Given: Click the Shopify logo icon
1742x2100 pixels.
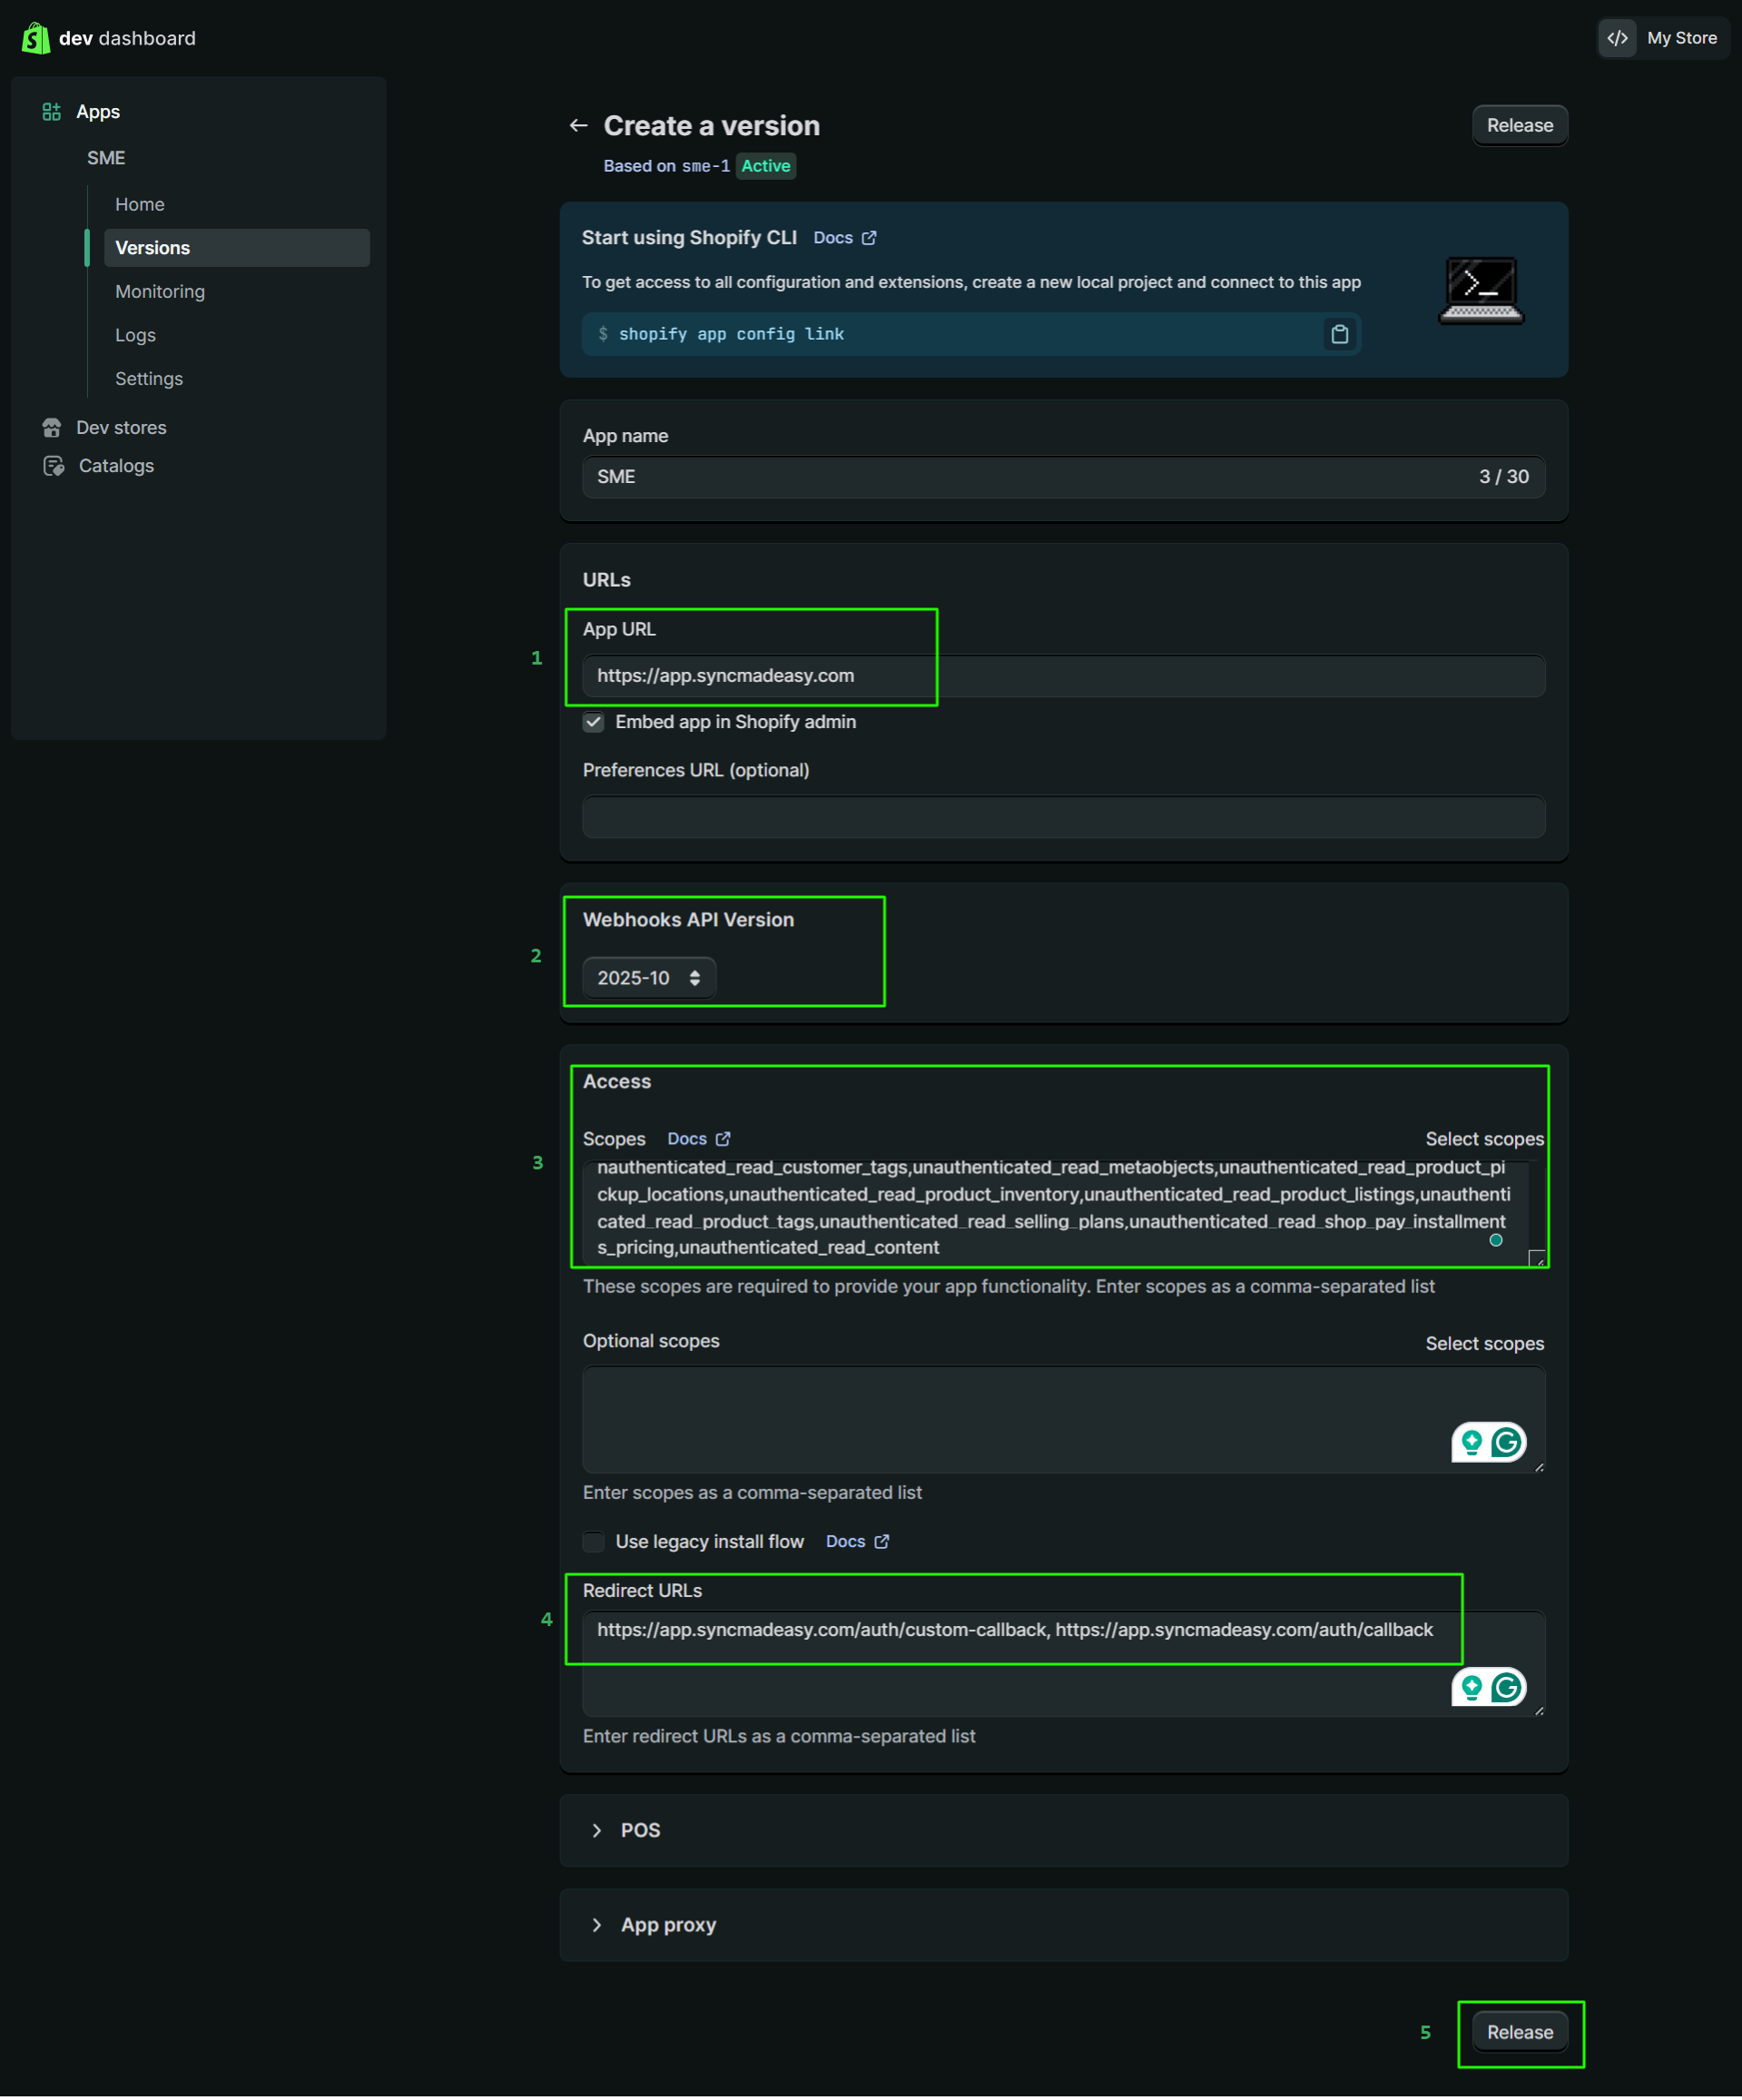Looking at the screenshot, I should (x=36, y=38).
